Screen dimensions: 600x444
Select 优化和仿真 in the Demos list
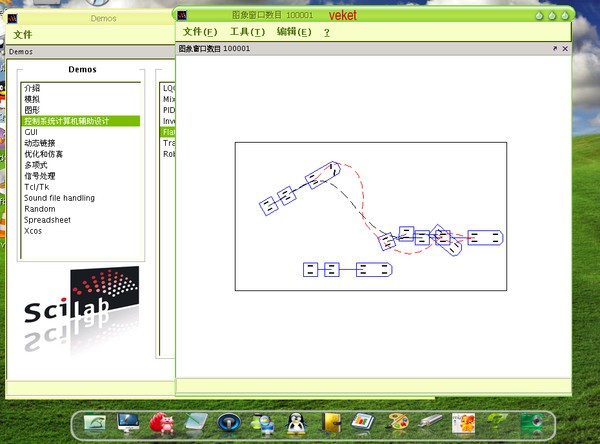(80, 154)
